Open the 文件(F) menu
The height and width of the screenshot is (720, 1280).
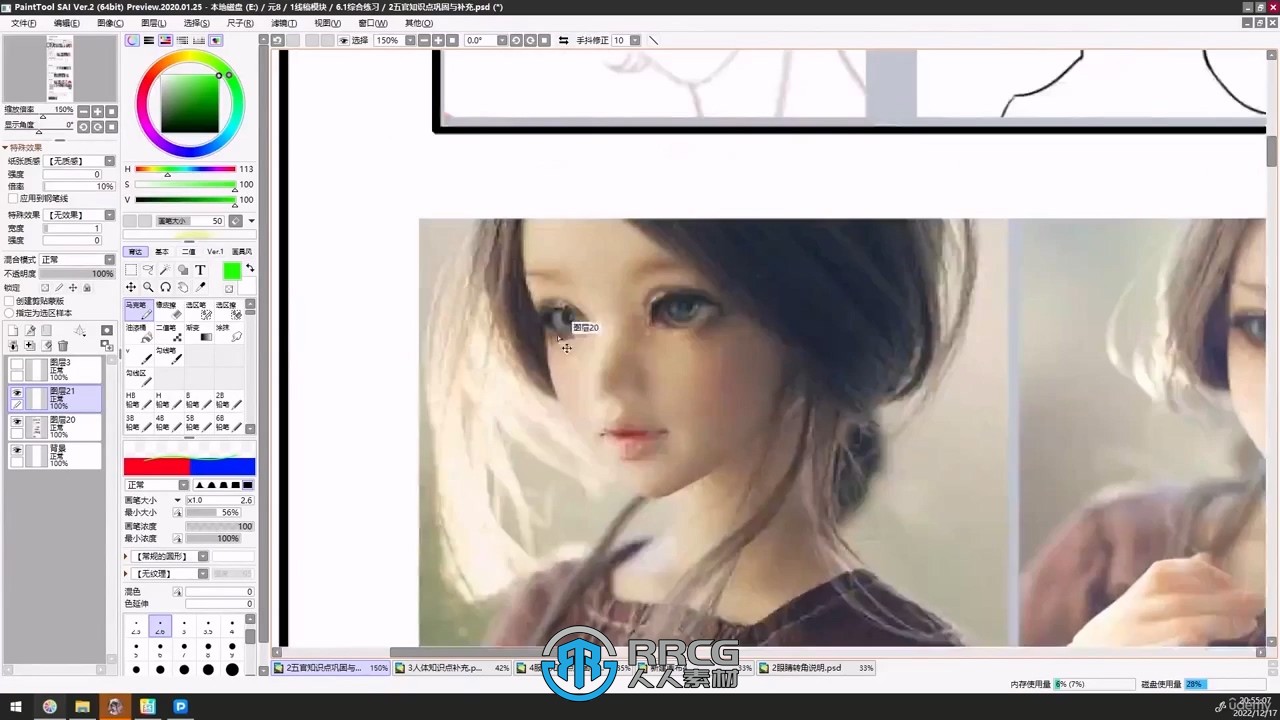[x=23, y=23]
